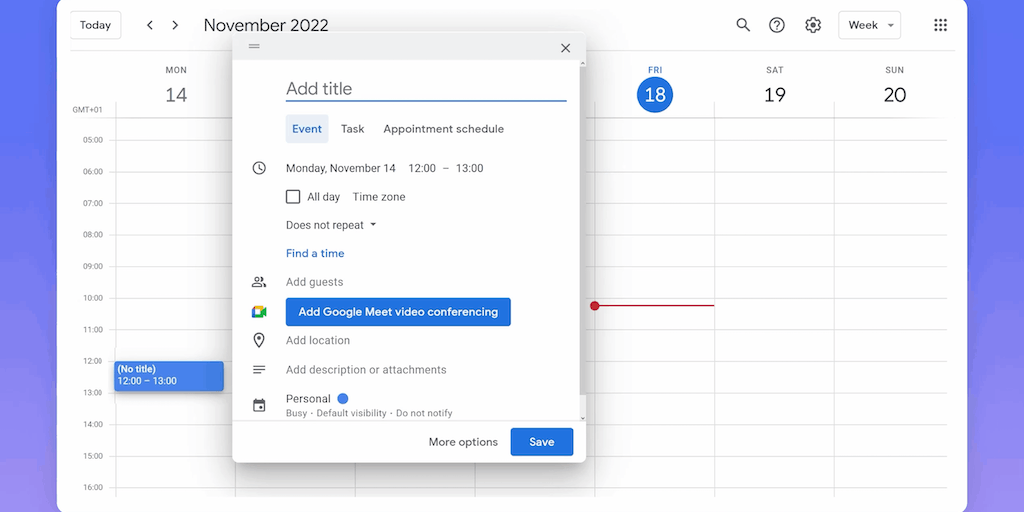Expand the Does not repeat dropdown
This screenshot has height=512, width=1024.
coord(331,225)
